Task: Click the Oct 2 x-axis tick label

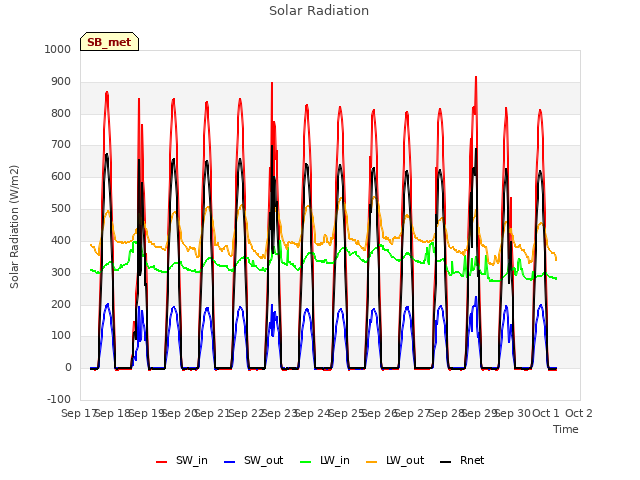Action: point(579,413)
